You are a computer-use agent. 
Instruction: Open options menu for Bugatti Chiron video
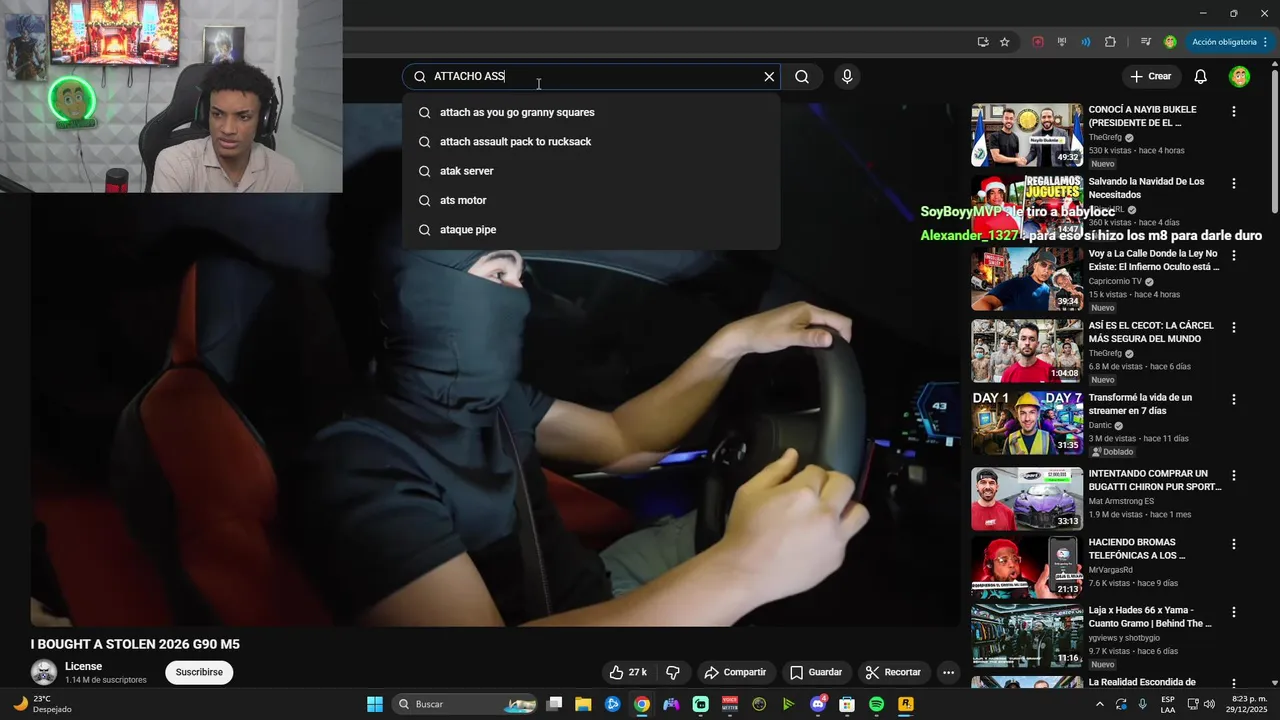click(1234, 475)
